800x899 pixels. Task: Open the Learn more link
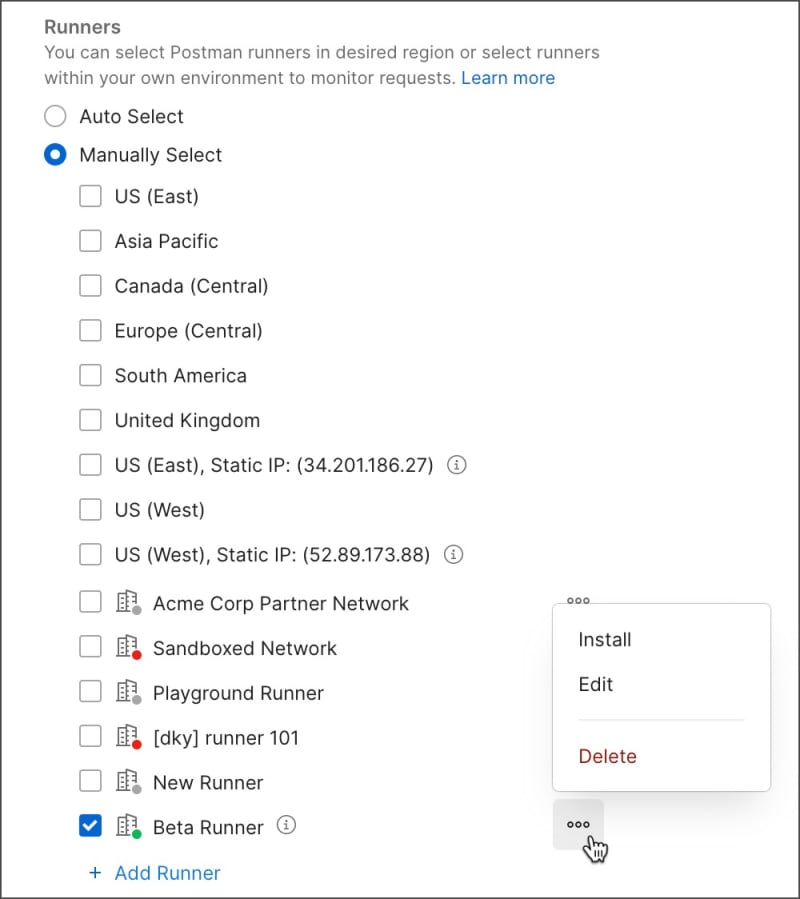(509, 78)
